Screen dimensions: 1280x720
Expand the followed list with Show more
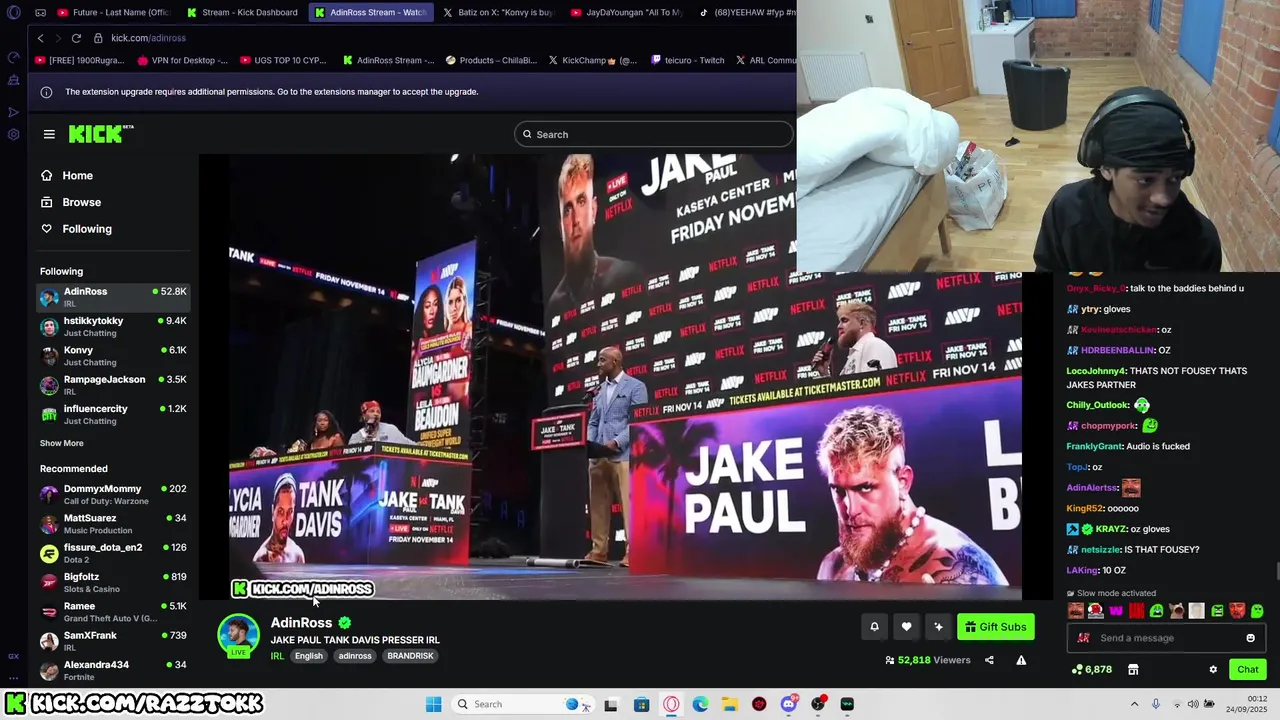point(62,443)
